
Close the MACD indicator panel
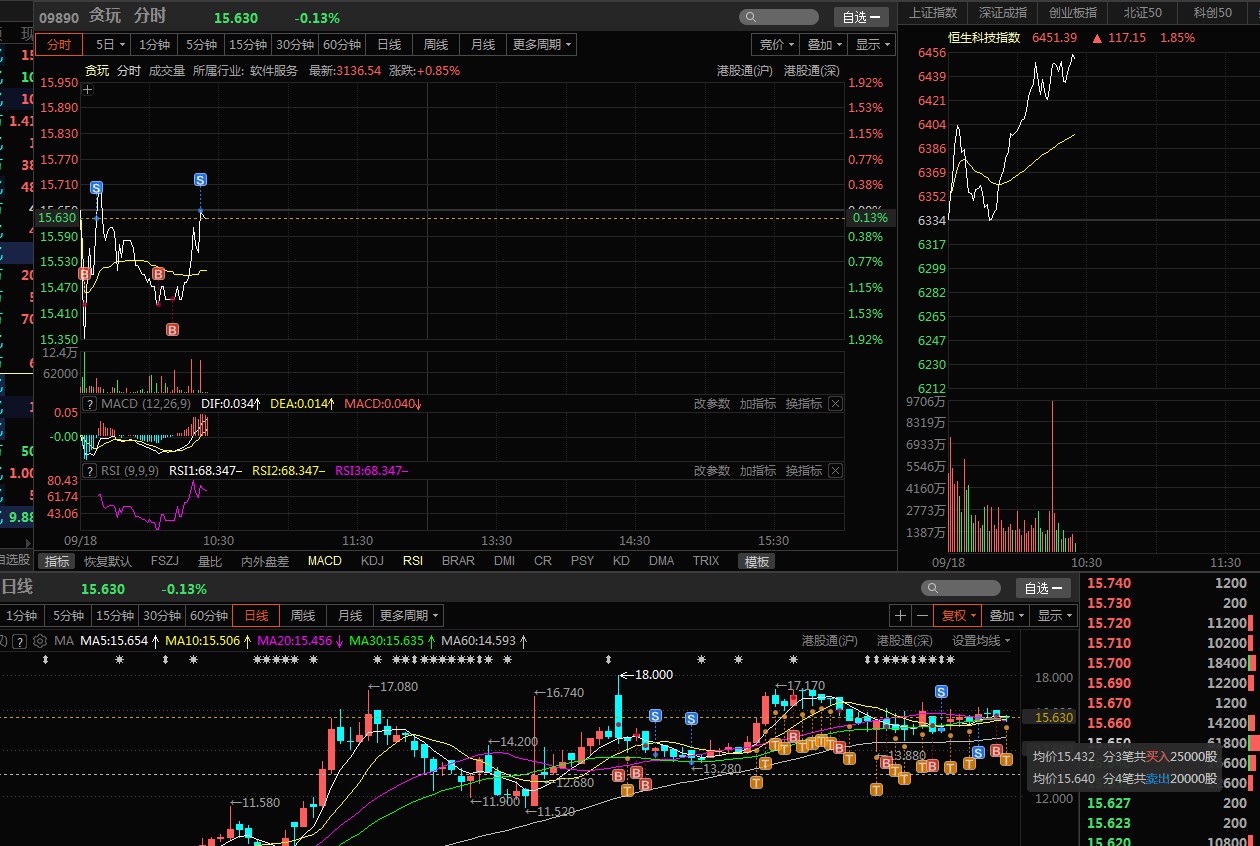click(x=836, y=404)
